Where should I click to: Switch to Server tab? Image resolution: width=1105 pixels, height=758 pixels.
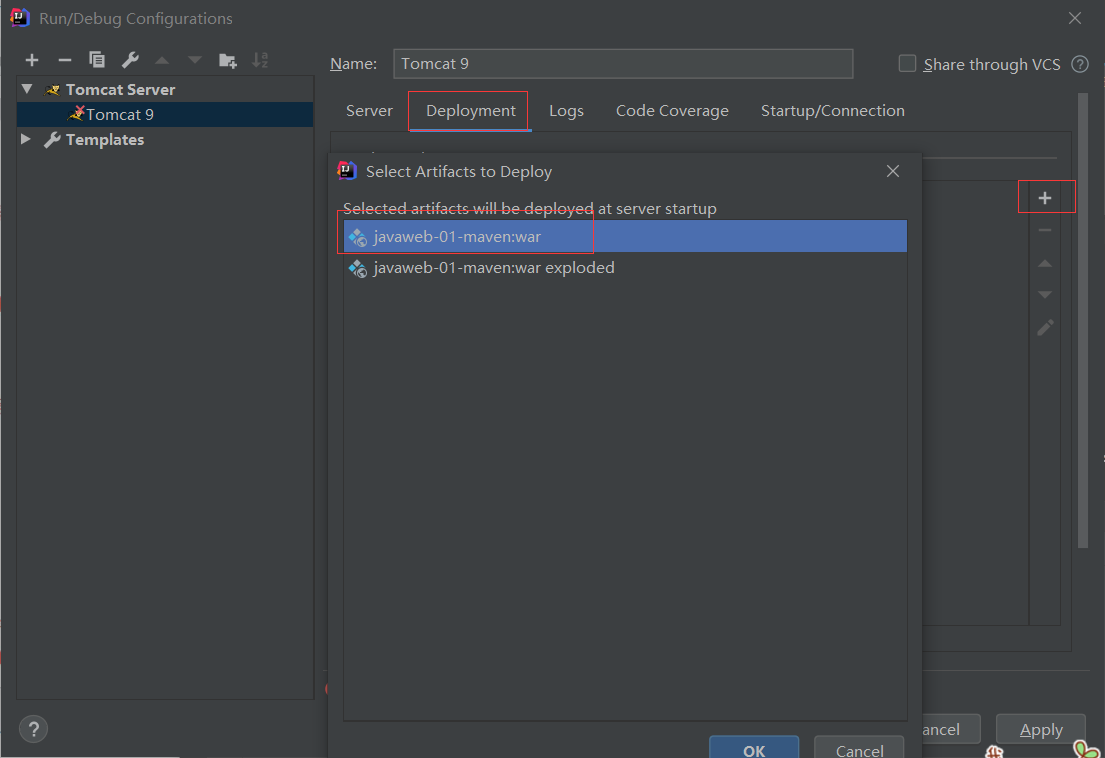tap(369, 111)
